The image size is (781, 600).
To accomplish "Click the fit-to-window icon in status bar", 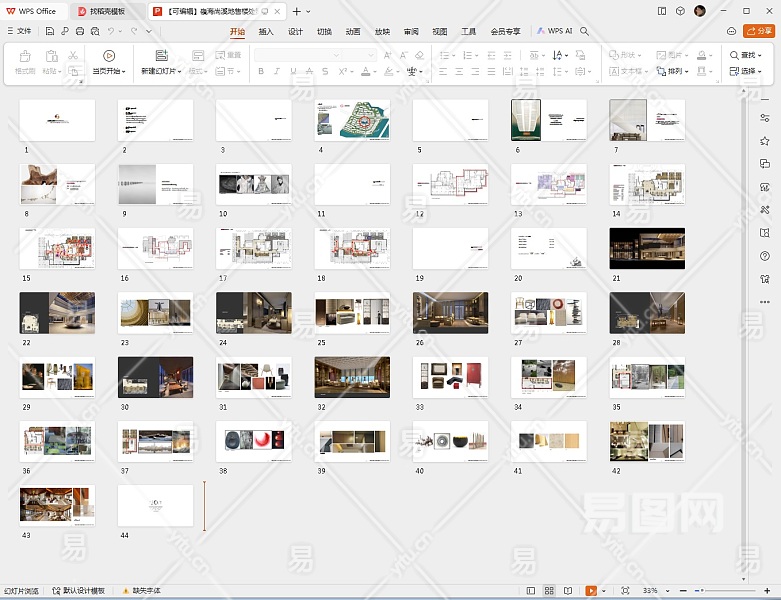I will [x=625, y=591].
